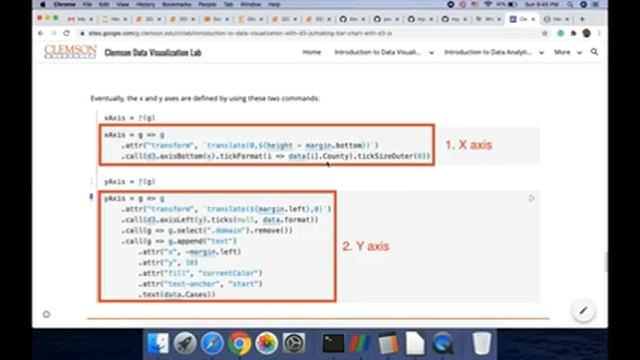
Task: Go back to the previous page
Action: tap(40, 33)
